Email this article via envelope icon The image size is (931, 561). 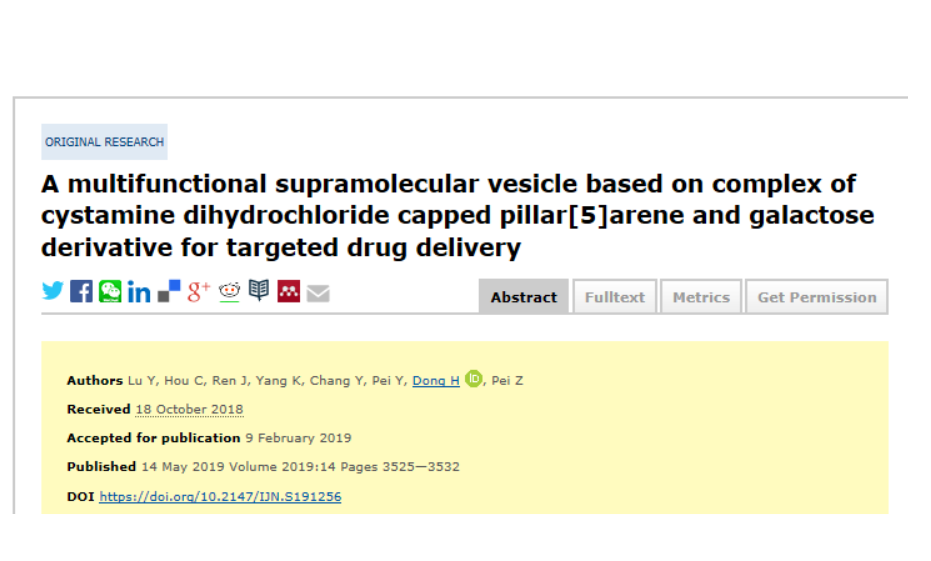(x=318, y=292)
